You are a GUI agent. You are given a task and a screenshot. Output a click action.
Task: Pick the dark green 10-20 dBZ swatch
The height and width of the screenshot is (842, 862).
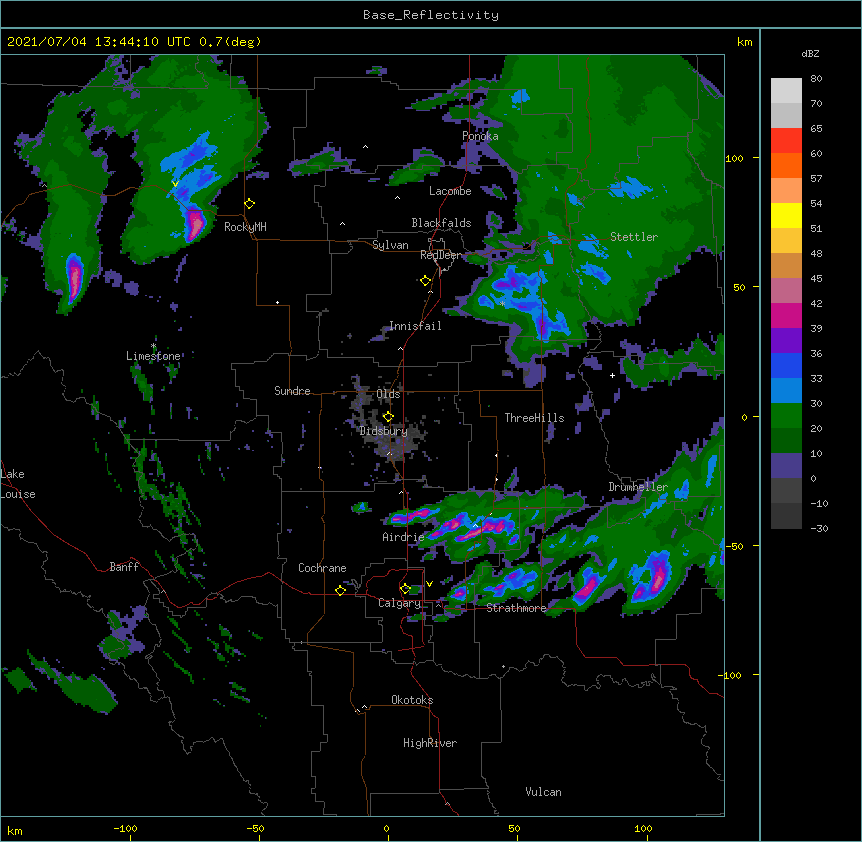[x=786, y=441]
